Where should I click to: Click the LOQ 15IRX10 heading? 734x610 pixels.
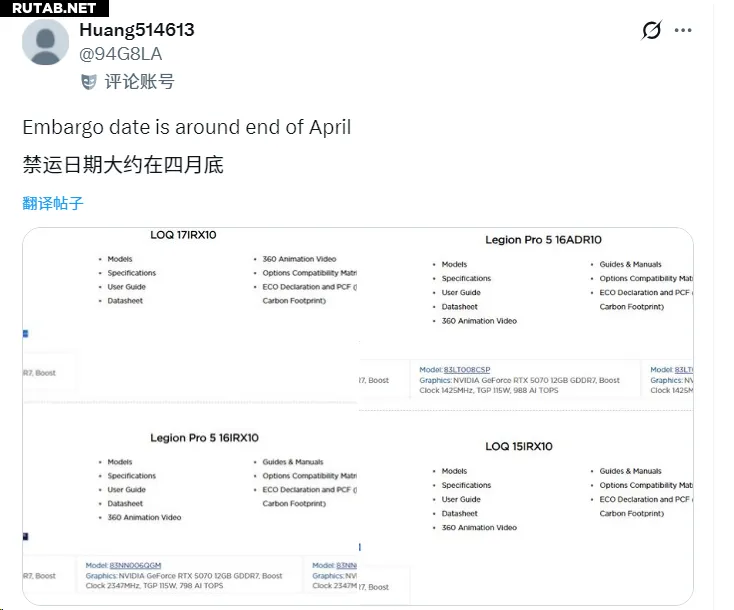(x=519, y=446)
